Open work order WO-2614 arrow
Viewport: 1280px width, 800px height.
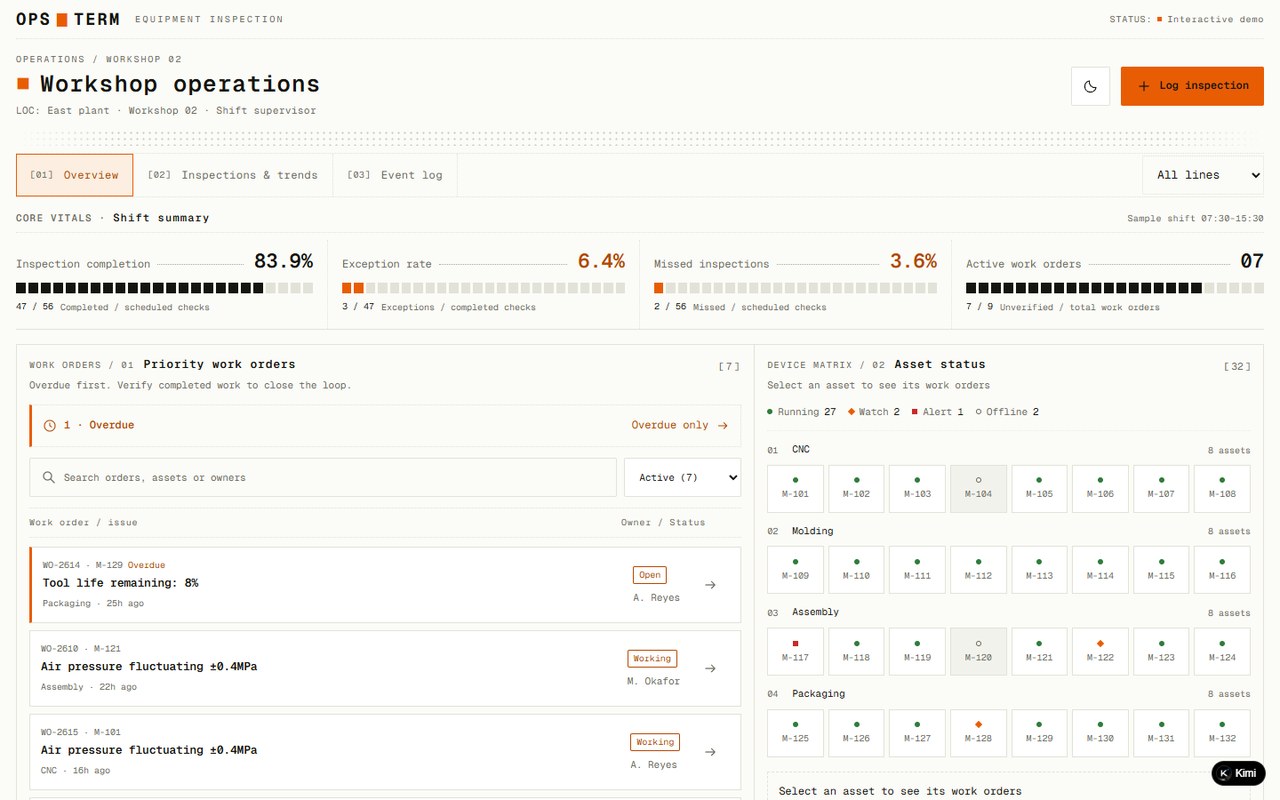tap(710, 585)
